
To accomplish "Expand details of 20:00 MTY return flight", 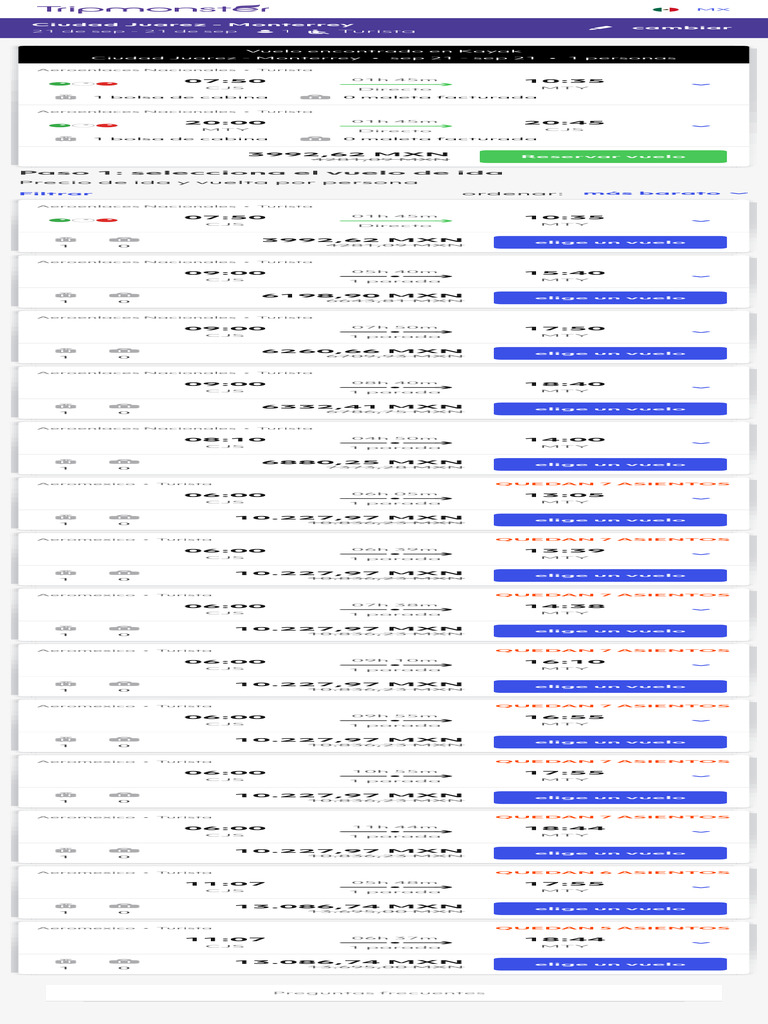I will click(701, 127).
